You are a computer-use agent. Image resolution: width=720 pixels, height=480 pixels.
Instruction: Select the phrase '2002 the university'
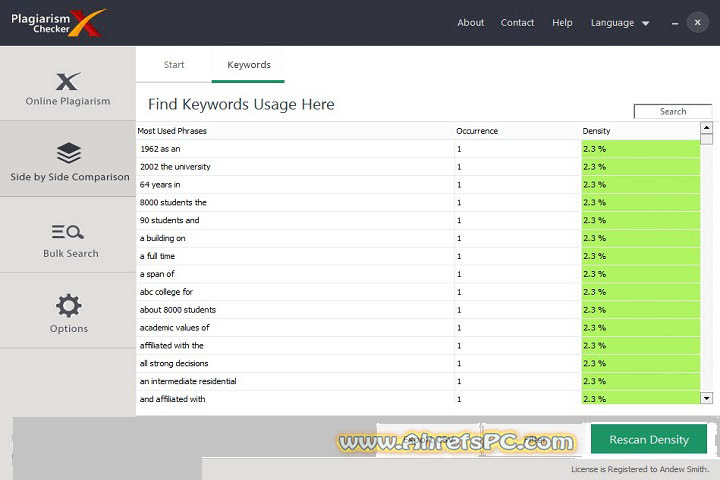click(x=175, y=167)
